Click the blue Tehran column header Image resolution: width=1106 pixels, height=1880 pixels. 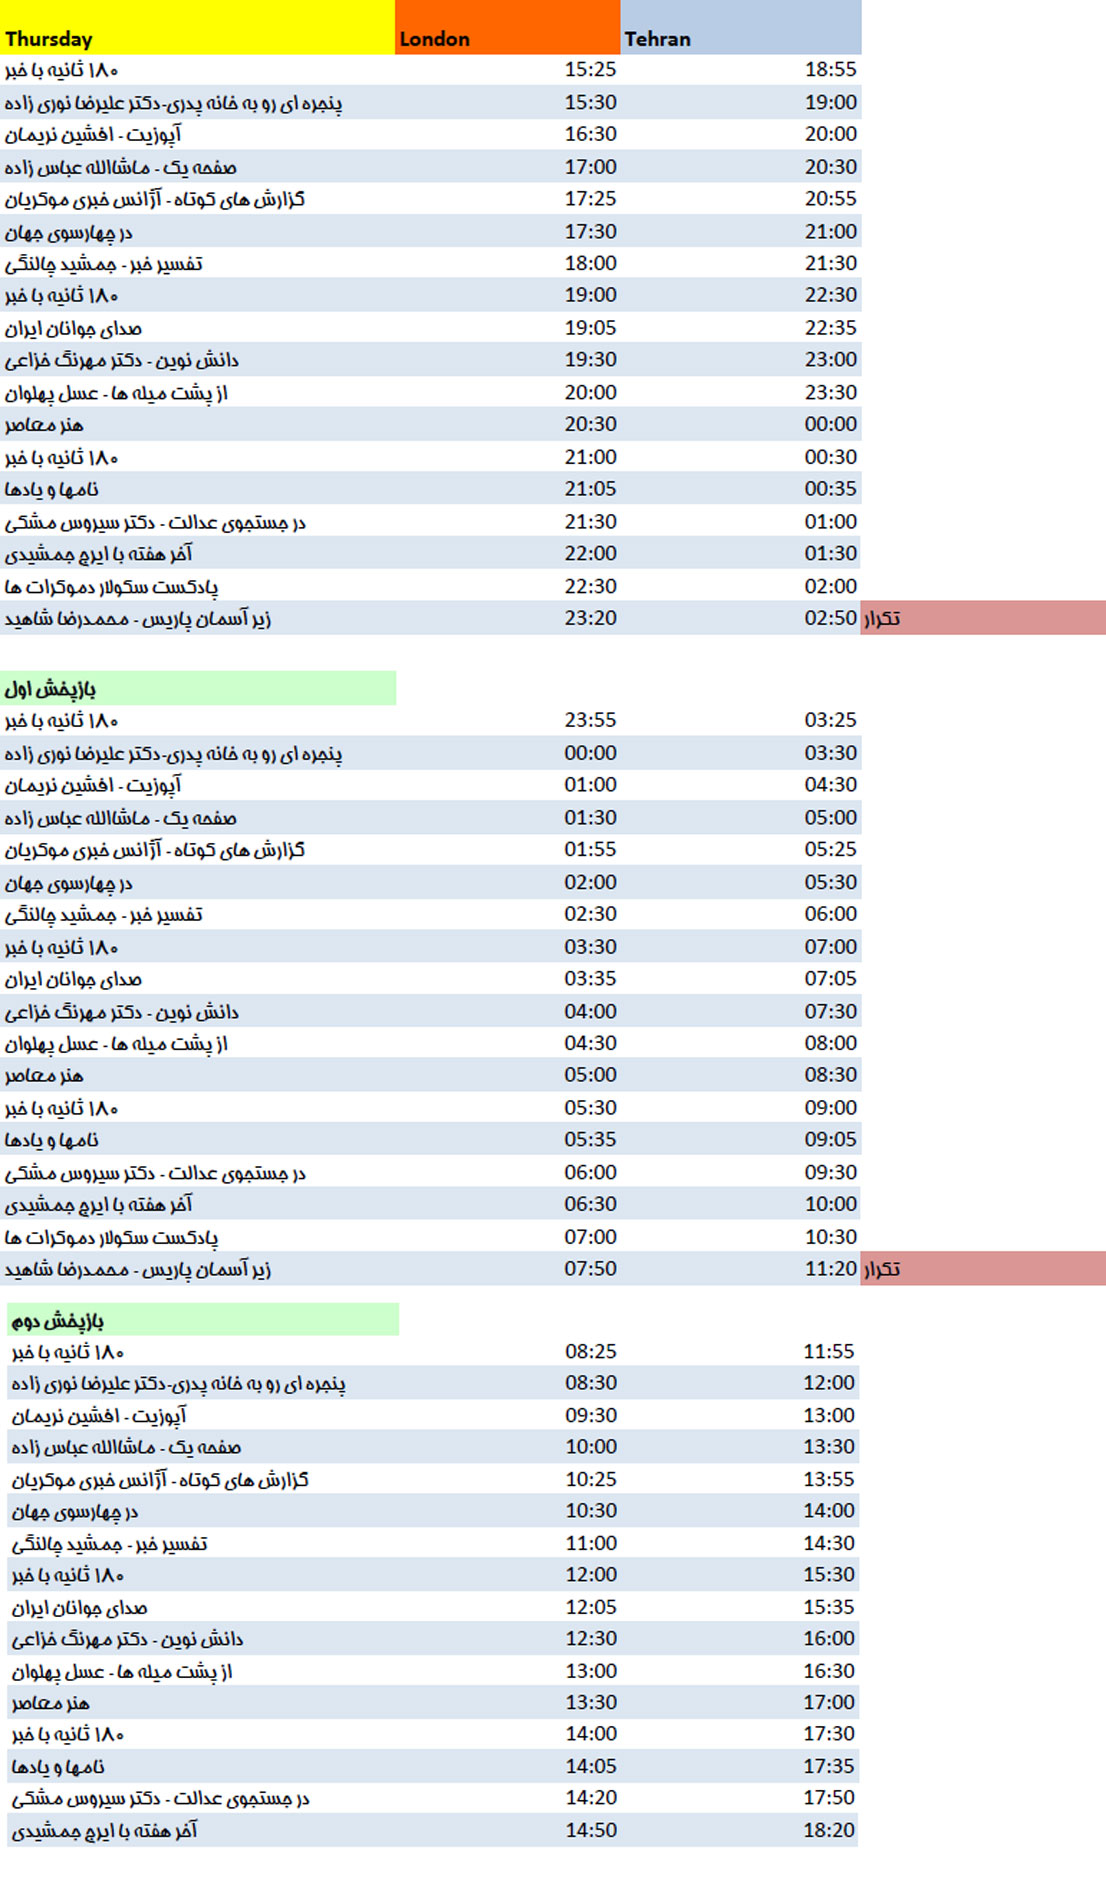740,28
